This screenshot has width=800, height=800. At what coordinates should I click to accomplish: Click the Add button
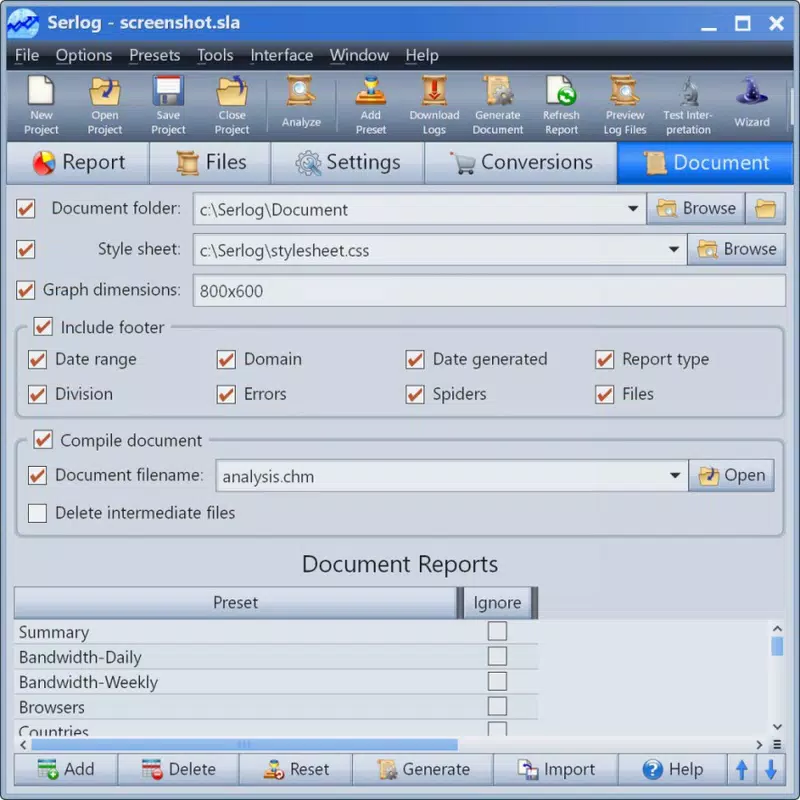tap(66, 769)
